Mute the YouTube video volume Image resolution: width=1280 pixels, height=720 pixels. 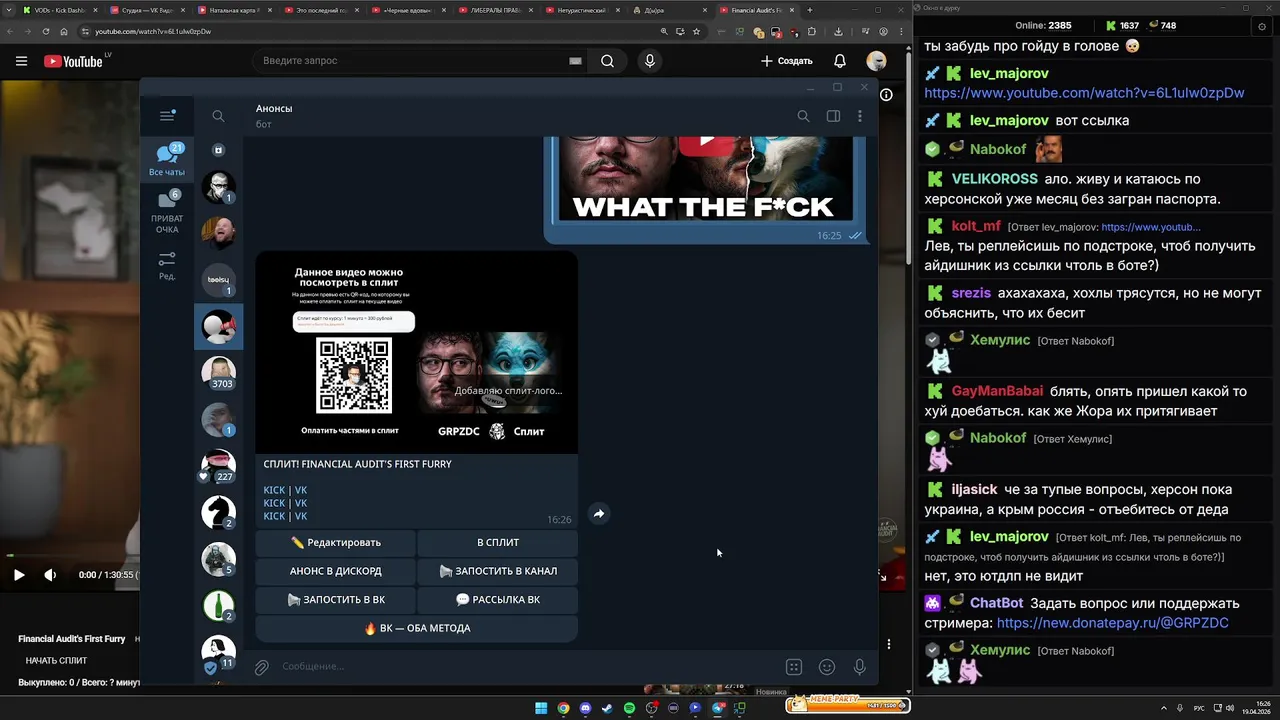coord(50,575)
